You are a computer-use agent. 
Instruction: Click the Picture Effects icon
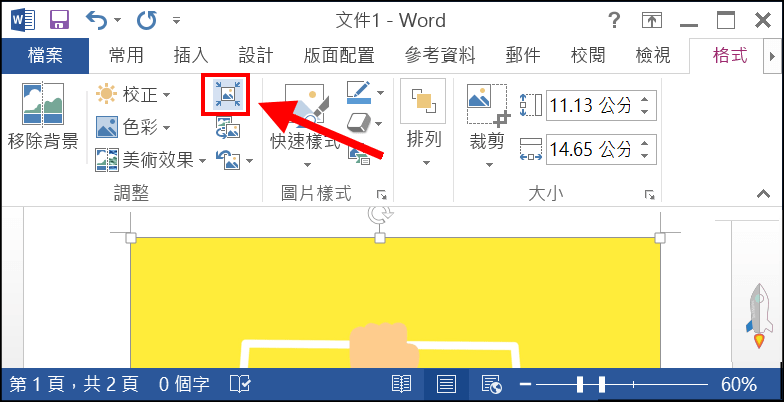[358, 122]
